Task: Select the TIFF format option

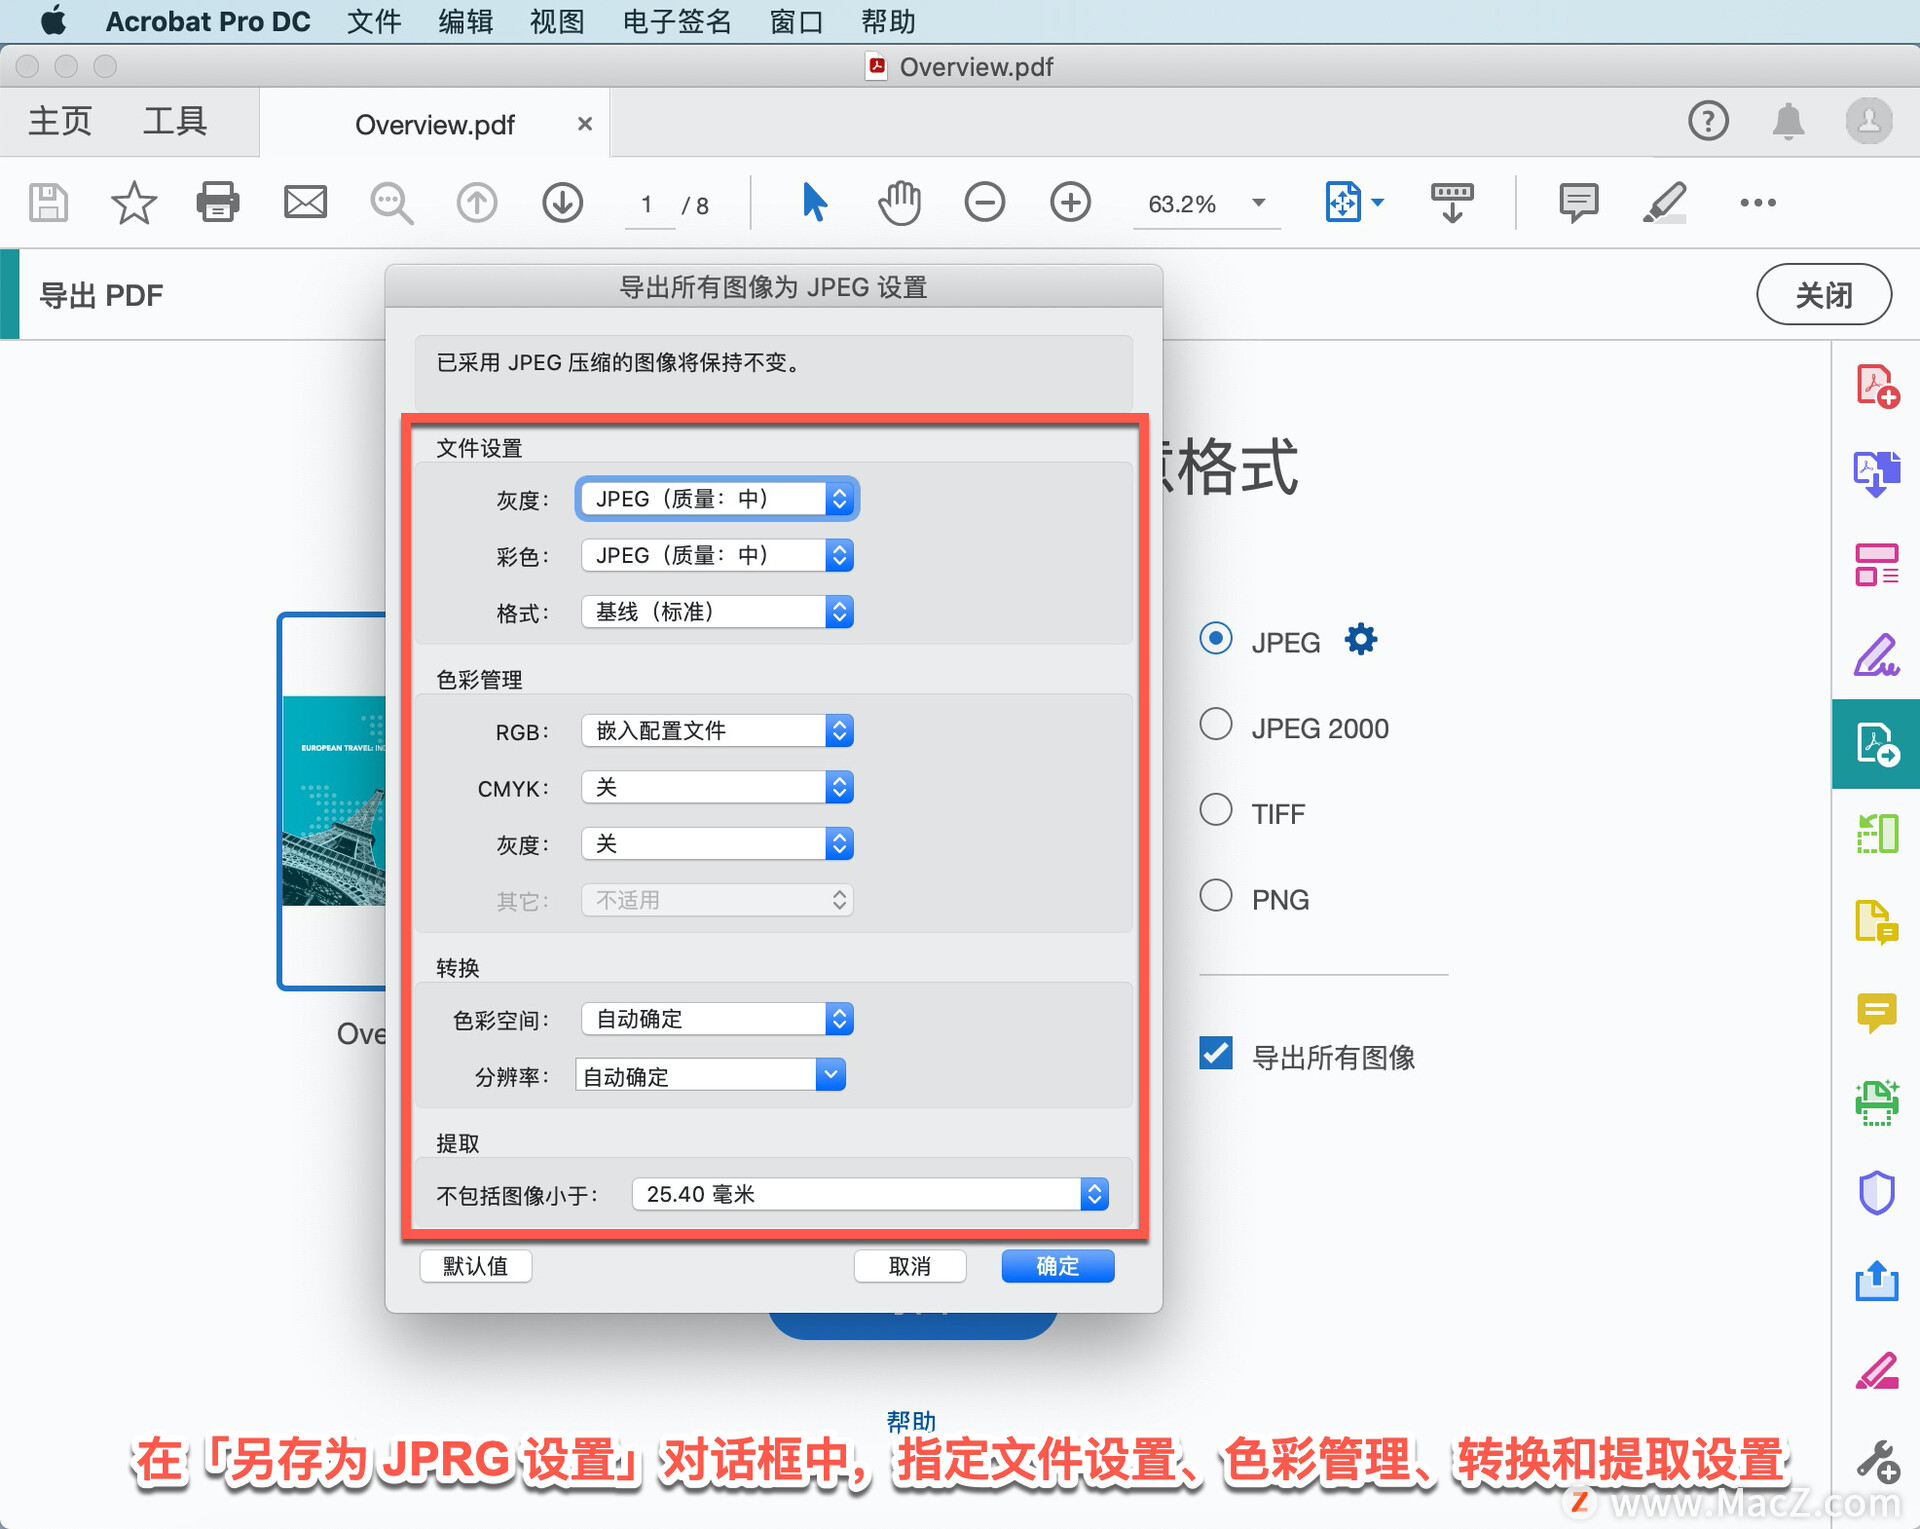Action: (x=1216, y=810)
